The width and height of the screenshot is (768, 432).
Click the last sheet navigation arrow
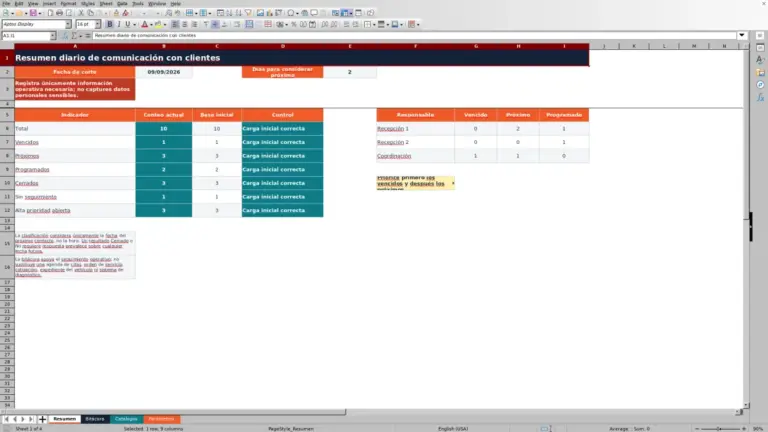tap(31, 419)
